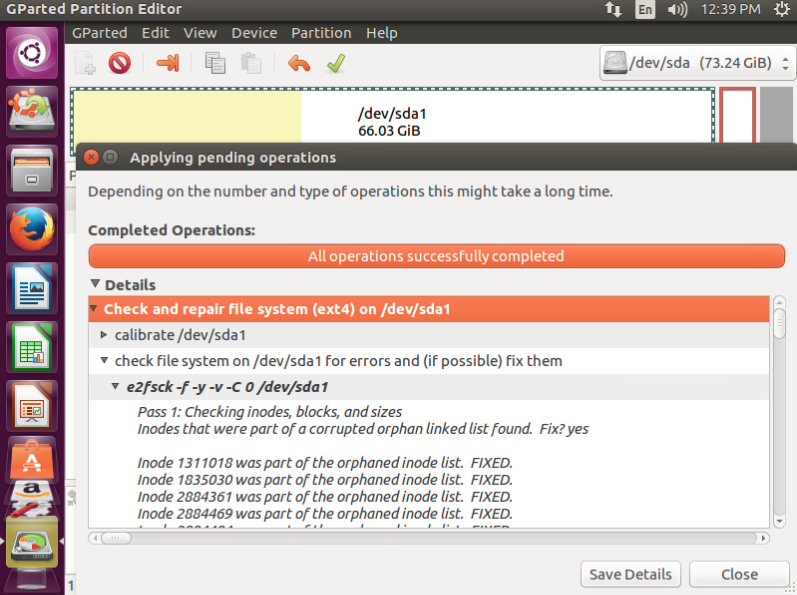
Task: Open the system power gear menu
Action: pyautogui.click(x=783, y=9)
